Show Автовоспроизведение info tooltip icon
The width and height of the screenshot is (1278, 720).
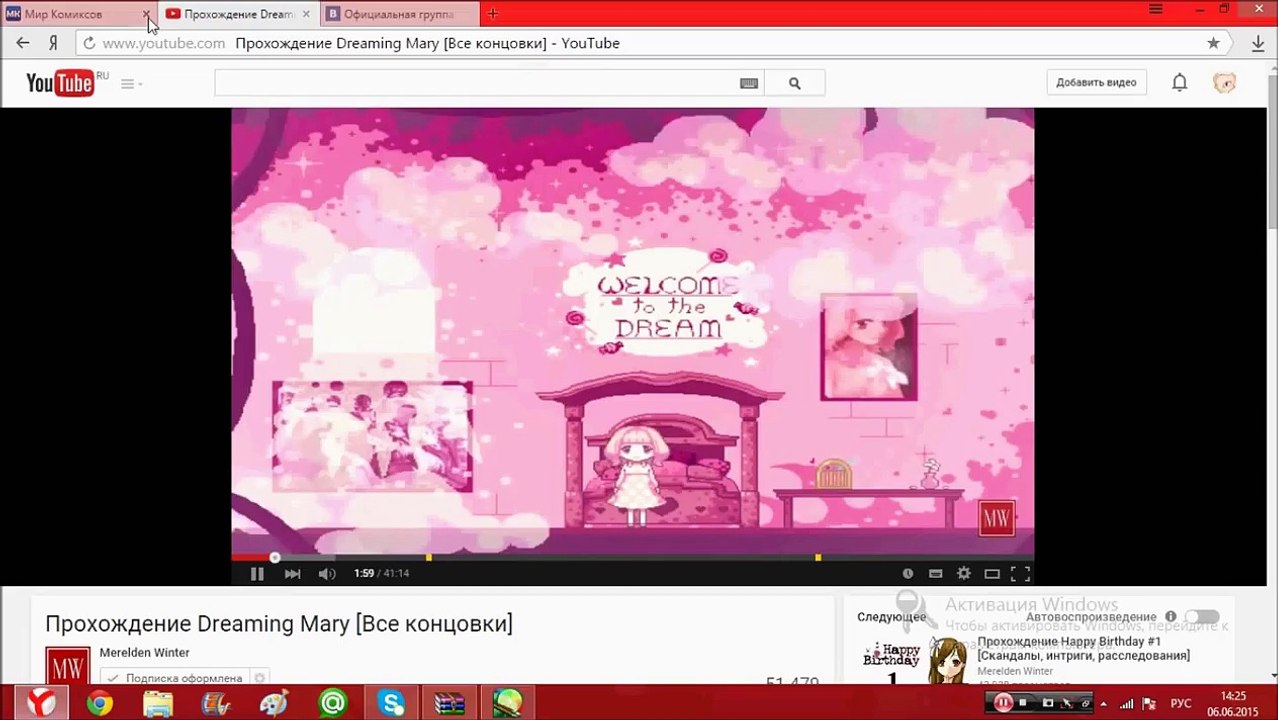[1170, 617]
